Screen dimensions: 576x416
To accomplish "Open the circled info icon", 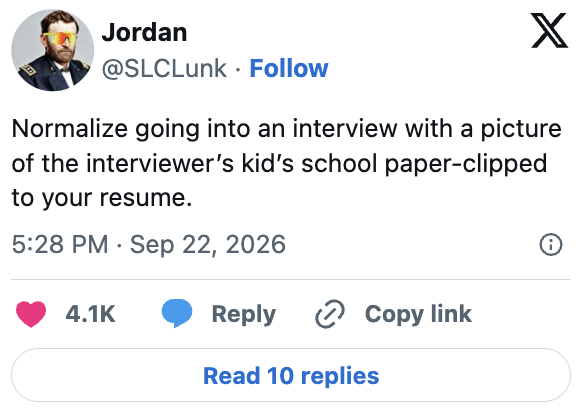I will pyautogui.click(x=551, y=244).
